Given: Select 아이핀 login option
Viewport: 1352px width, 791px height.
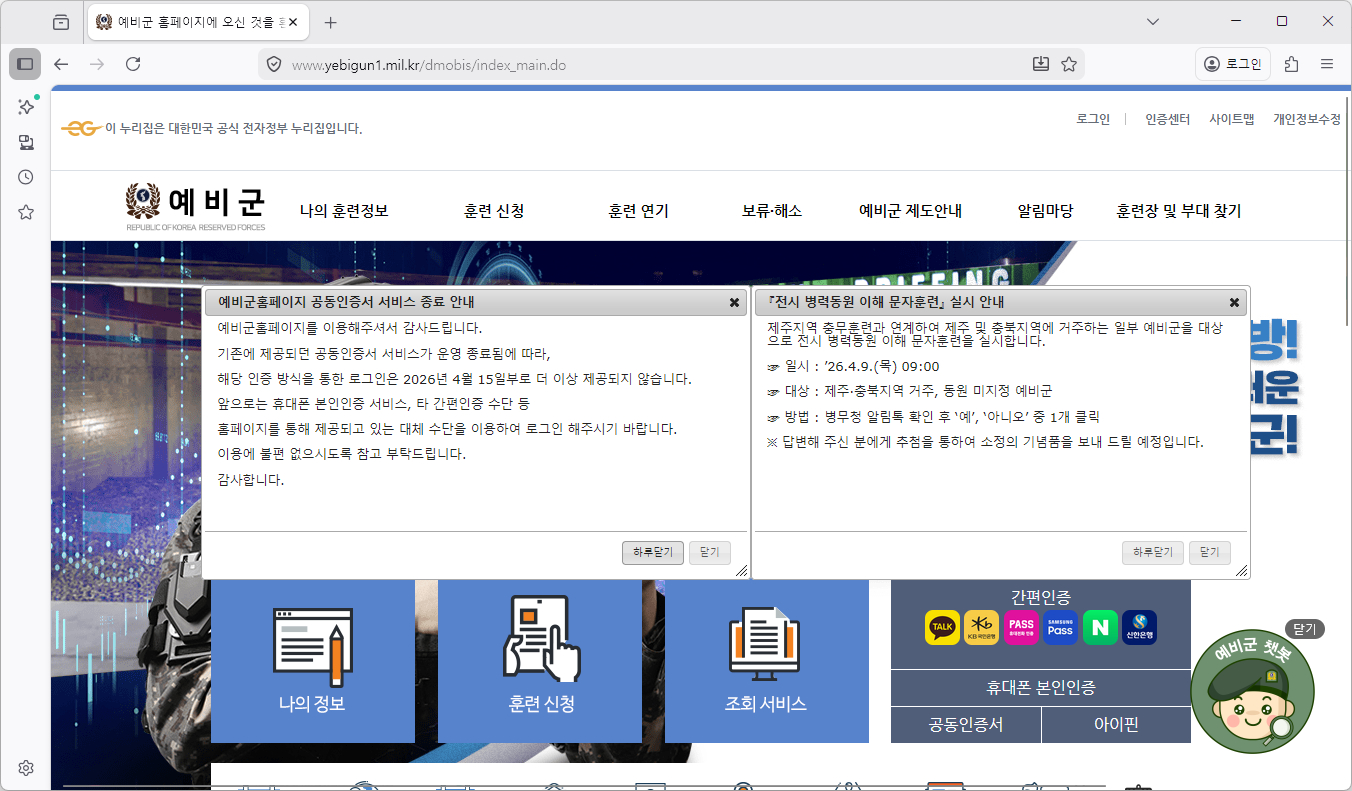Looking at the screenshot, I should (x=1117, y=725).
